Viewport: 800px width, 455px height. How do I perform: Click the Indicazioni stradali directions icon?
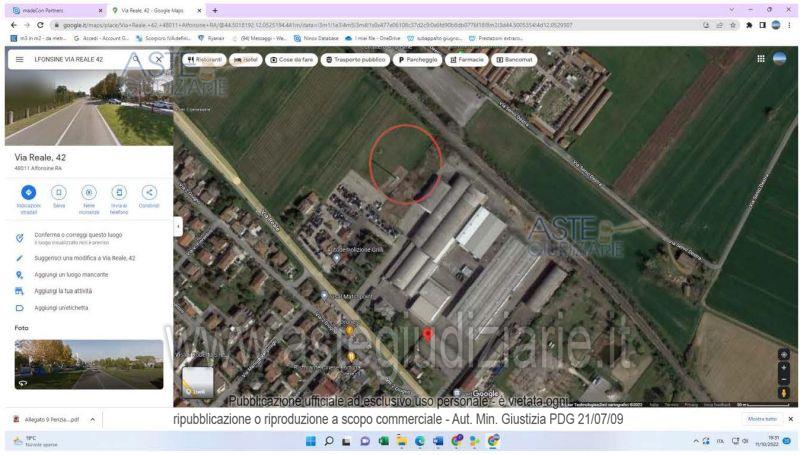[x=28, y=192]
